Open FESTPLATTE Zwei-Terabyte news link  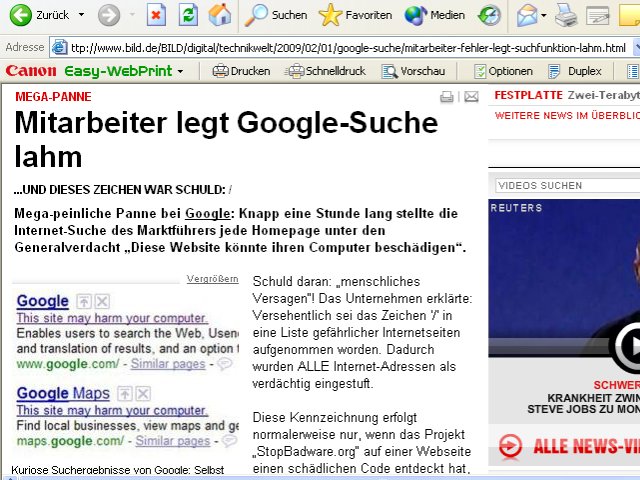[567, 96]
